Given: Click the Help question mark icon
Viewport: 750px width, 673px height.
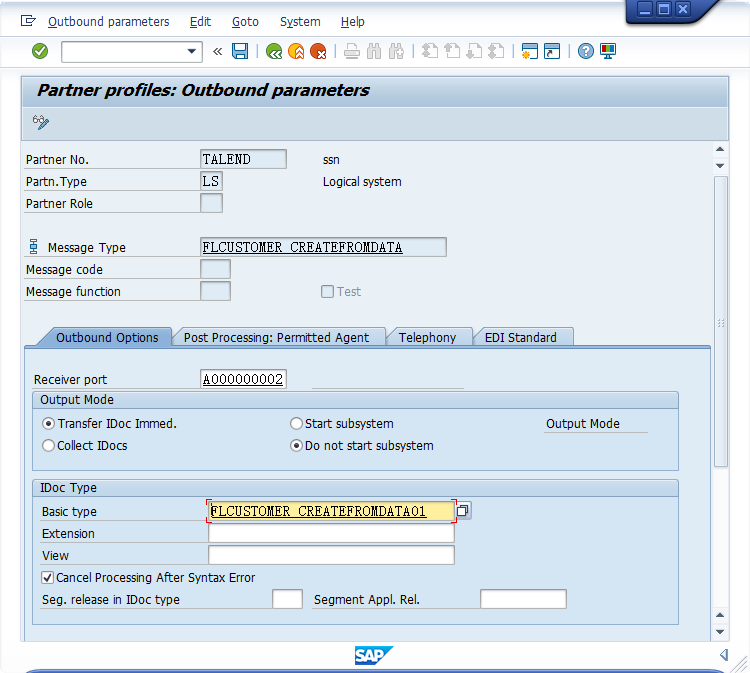Looking at the screenshot, I should 586,51.
